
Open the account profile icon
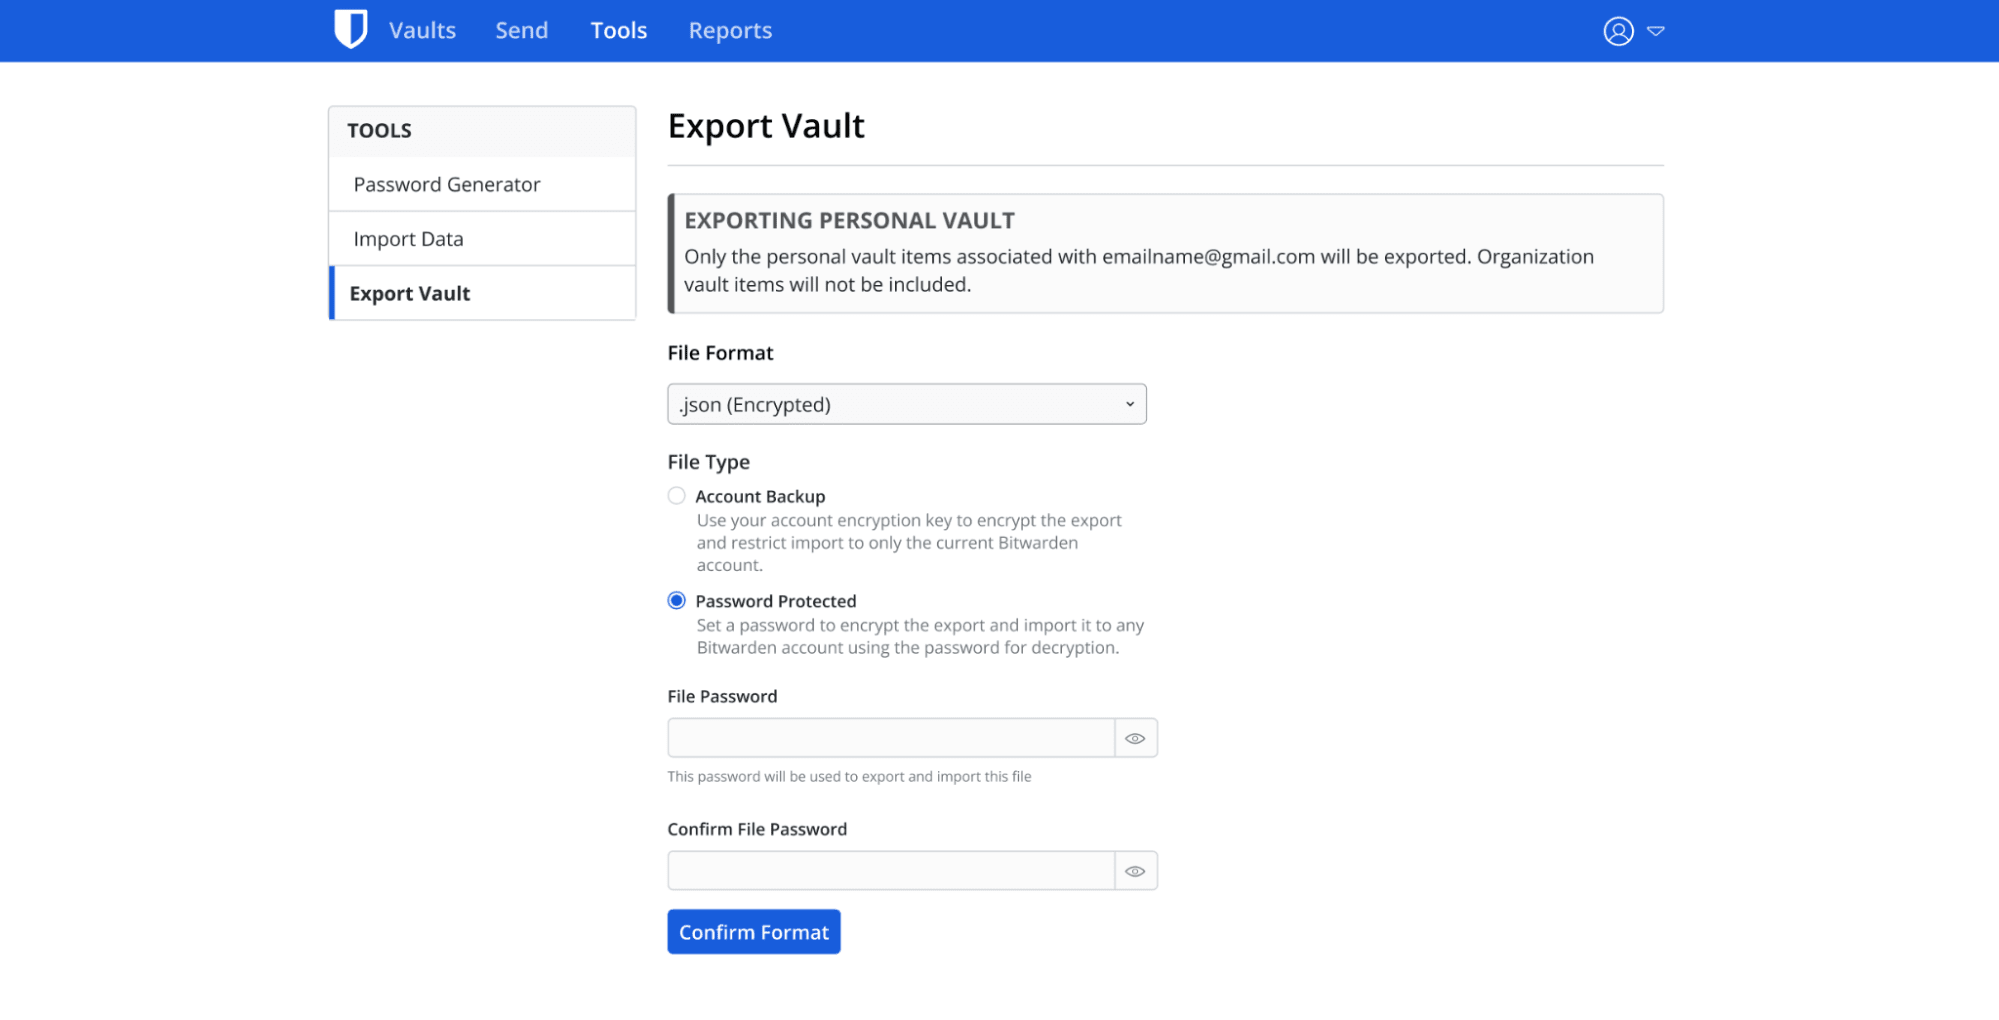pyautogui.click(x=1618, y=31)
